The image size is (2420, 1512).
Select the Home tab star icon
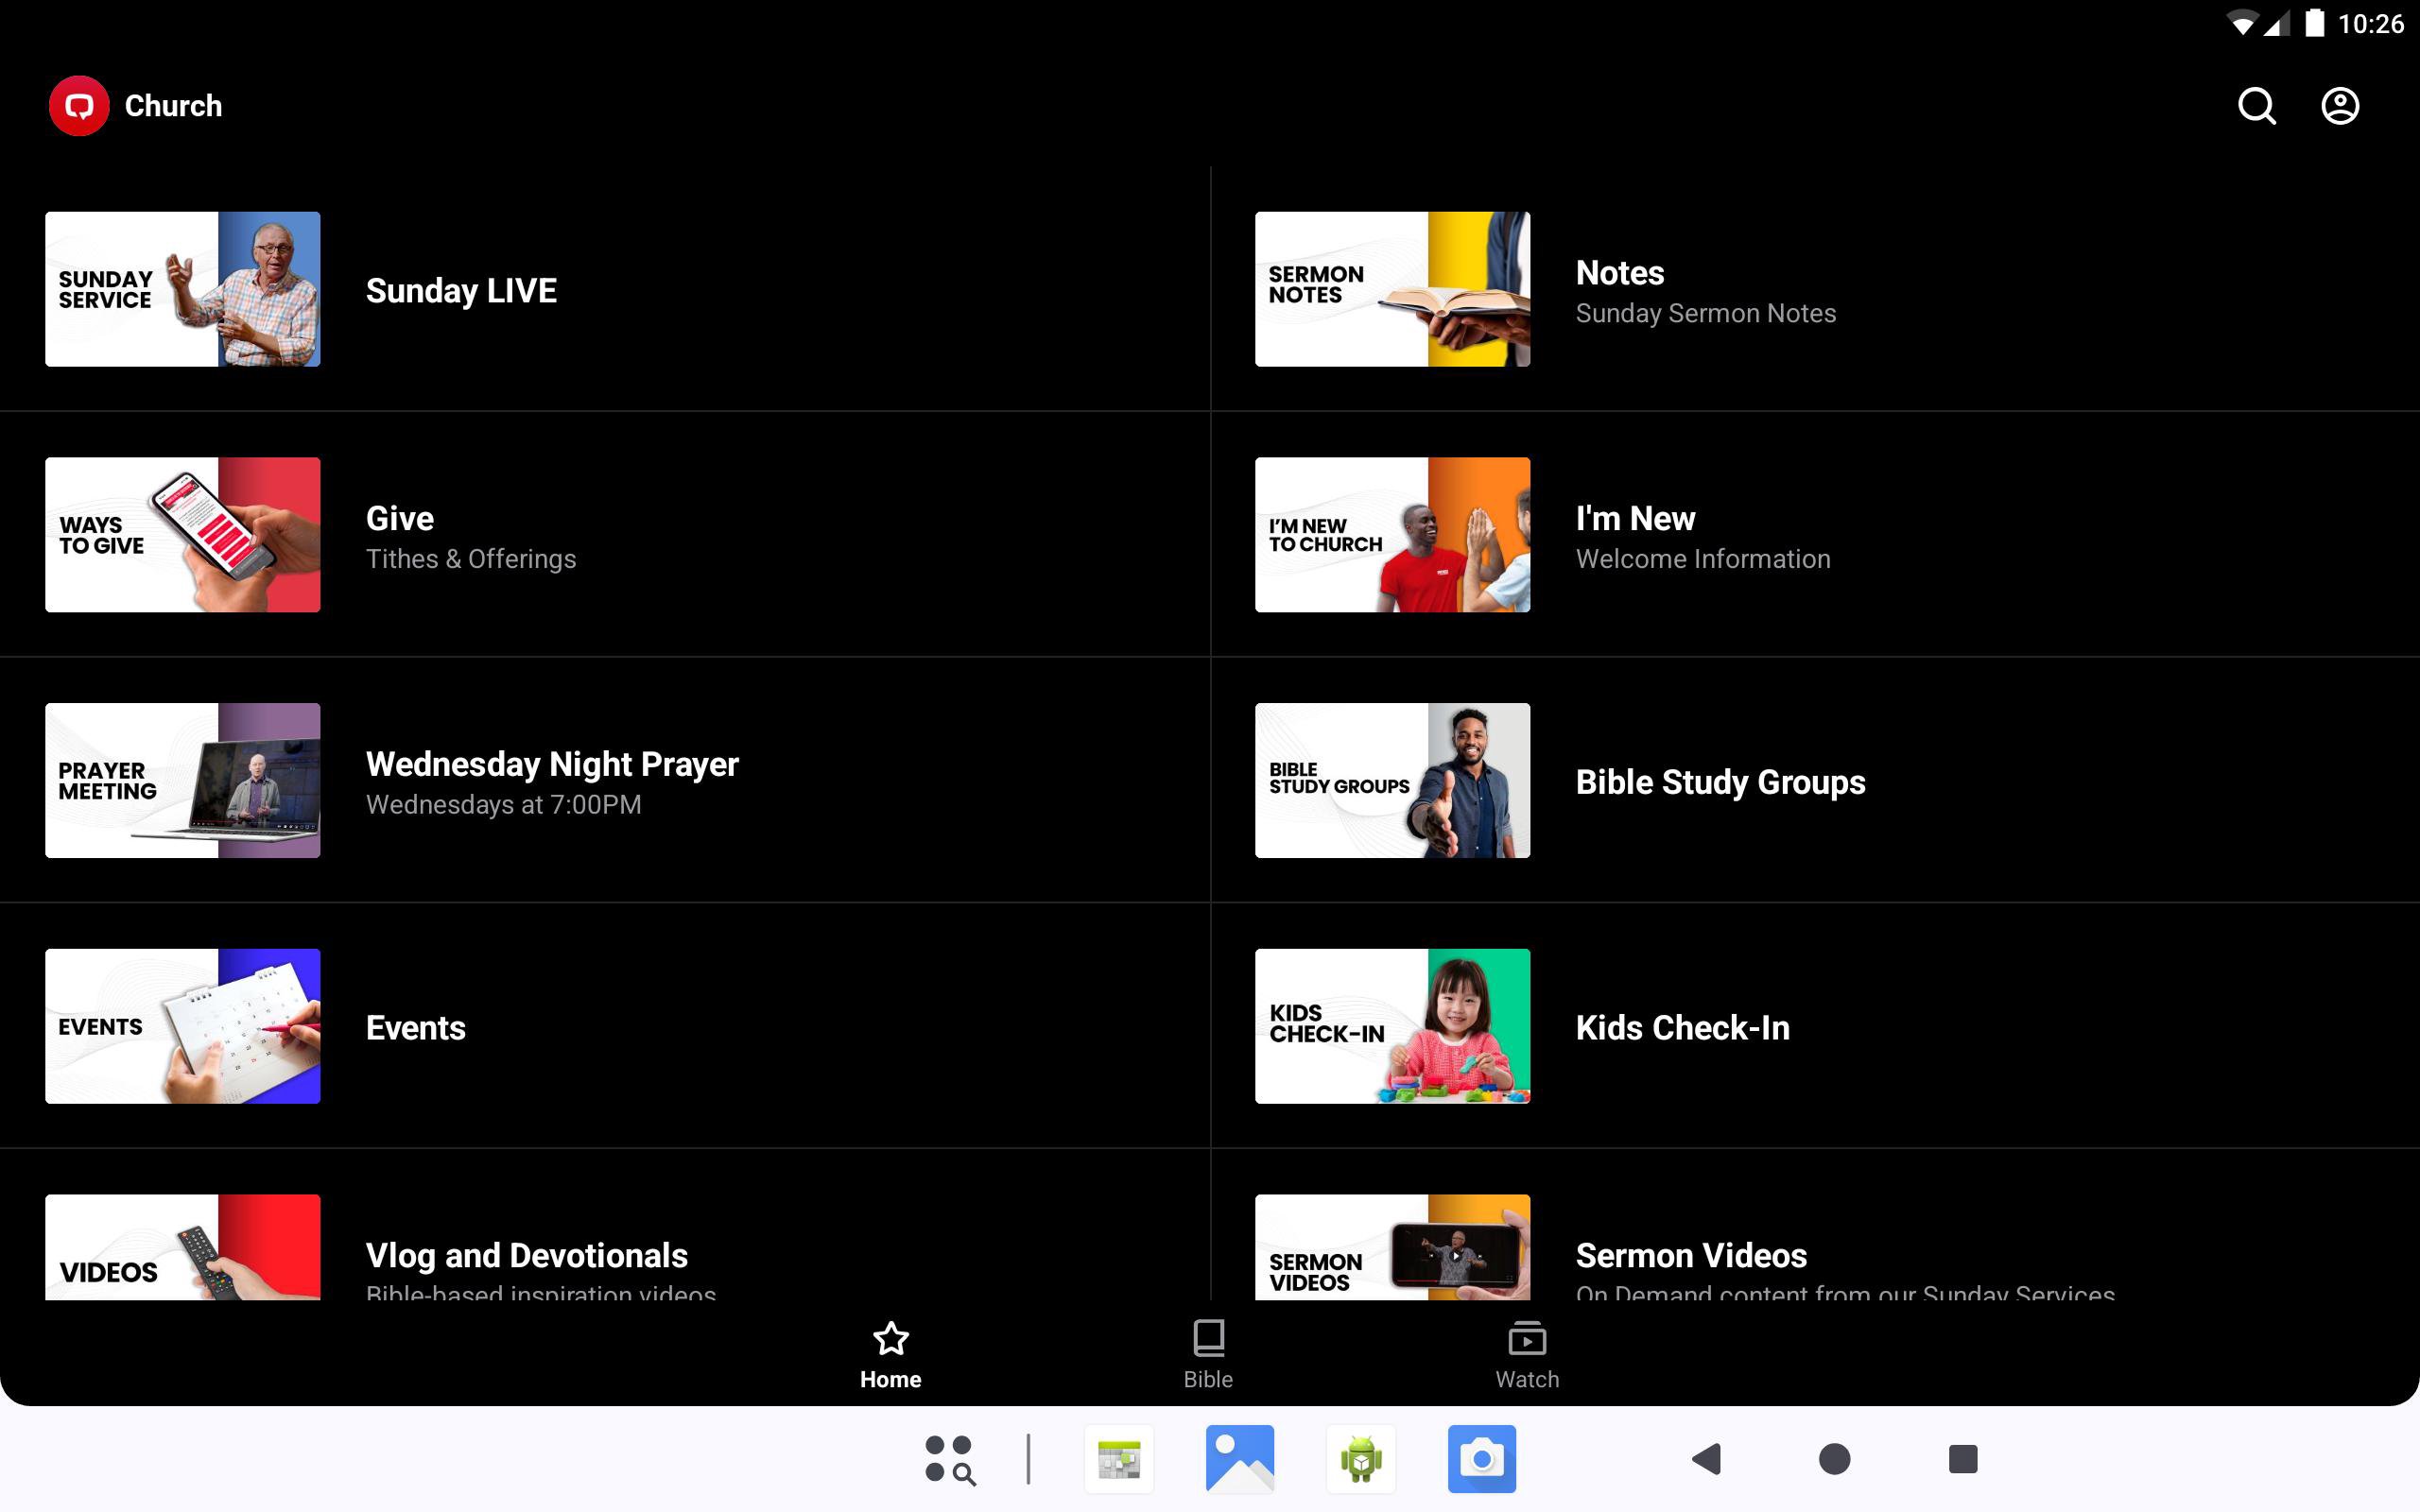pyautogui.click(x=890, y=1340)
